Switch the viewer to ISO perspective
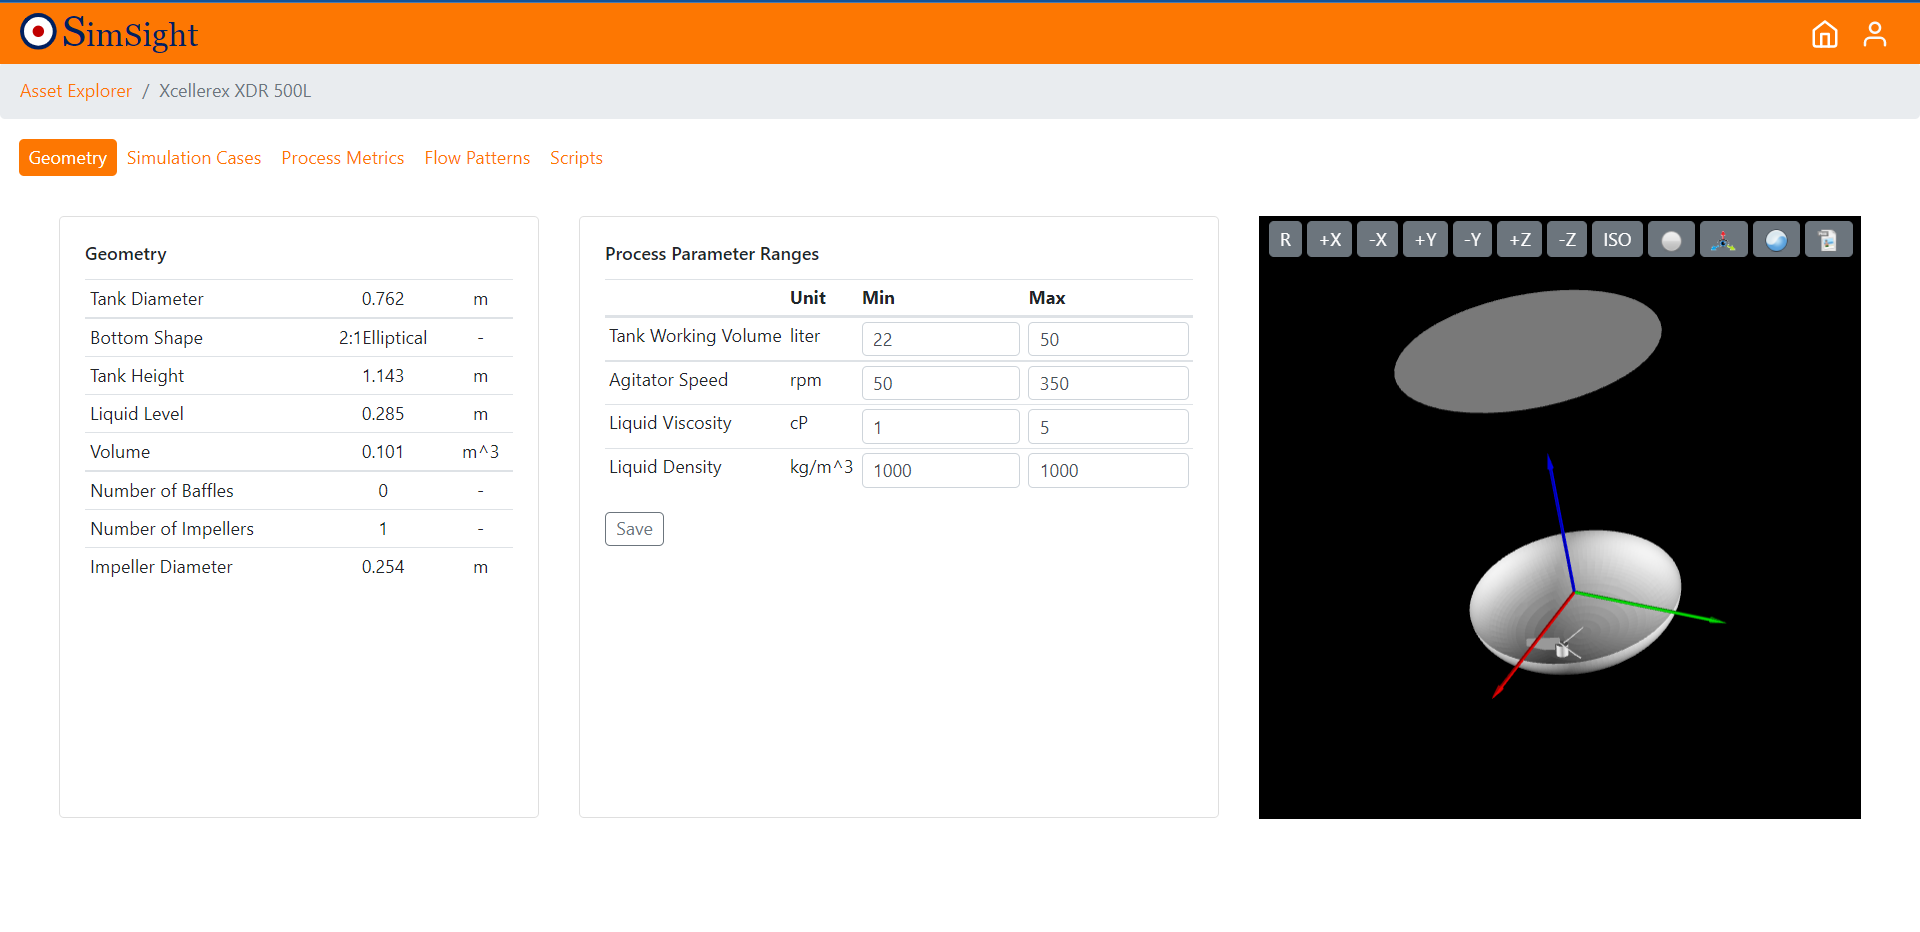1920x932 pixels. coord(1616,239)
